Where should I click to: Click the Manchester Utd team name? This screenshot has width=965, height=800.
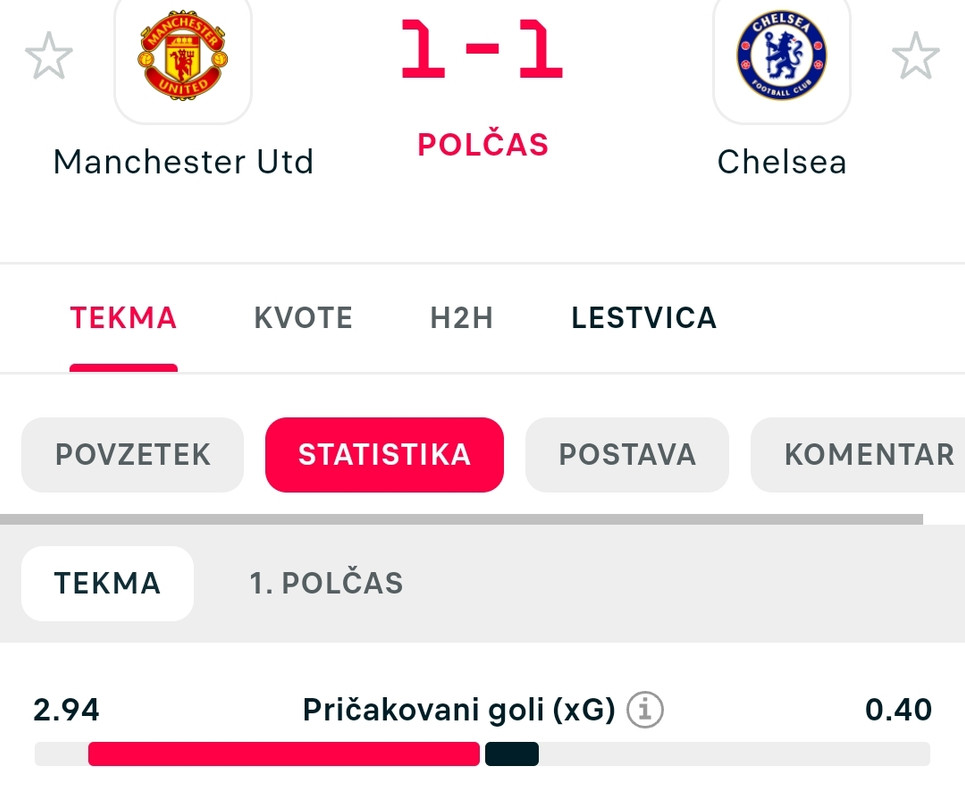[x=183, y=162]
